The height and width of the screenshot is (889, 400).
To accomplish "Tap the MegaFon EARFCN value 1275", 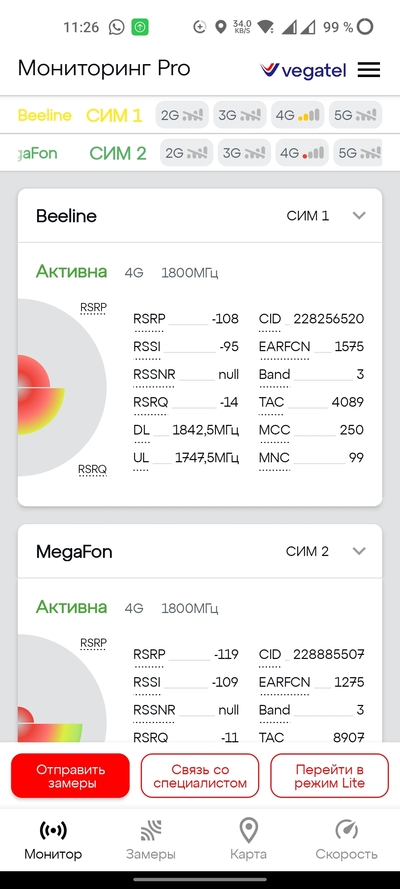I will [x=349, y=682].
